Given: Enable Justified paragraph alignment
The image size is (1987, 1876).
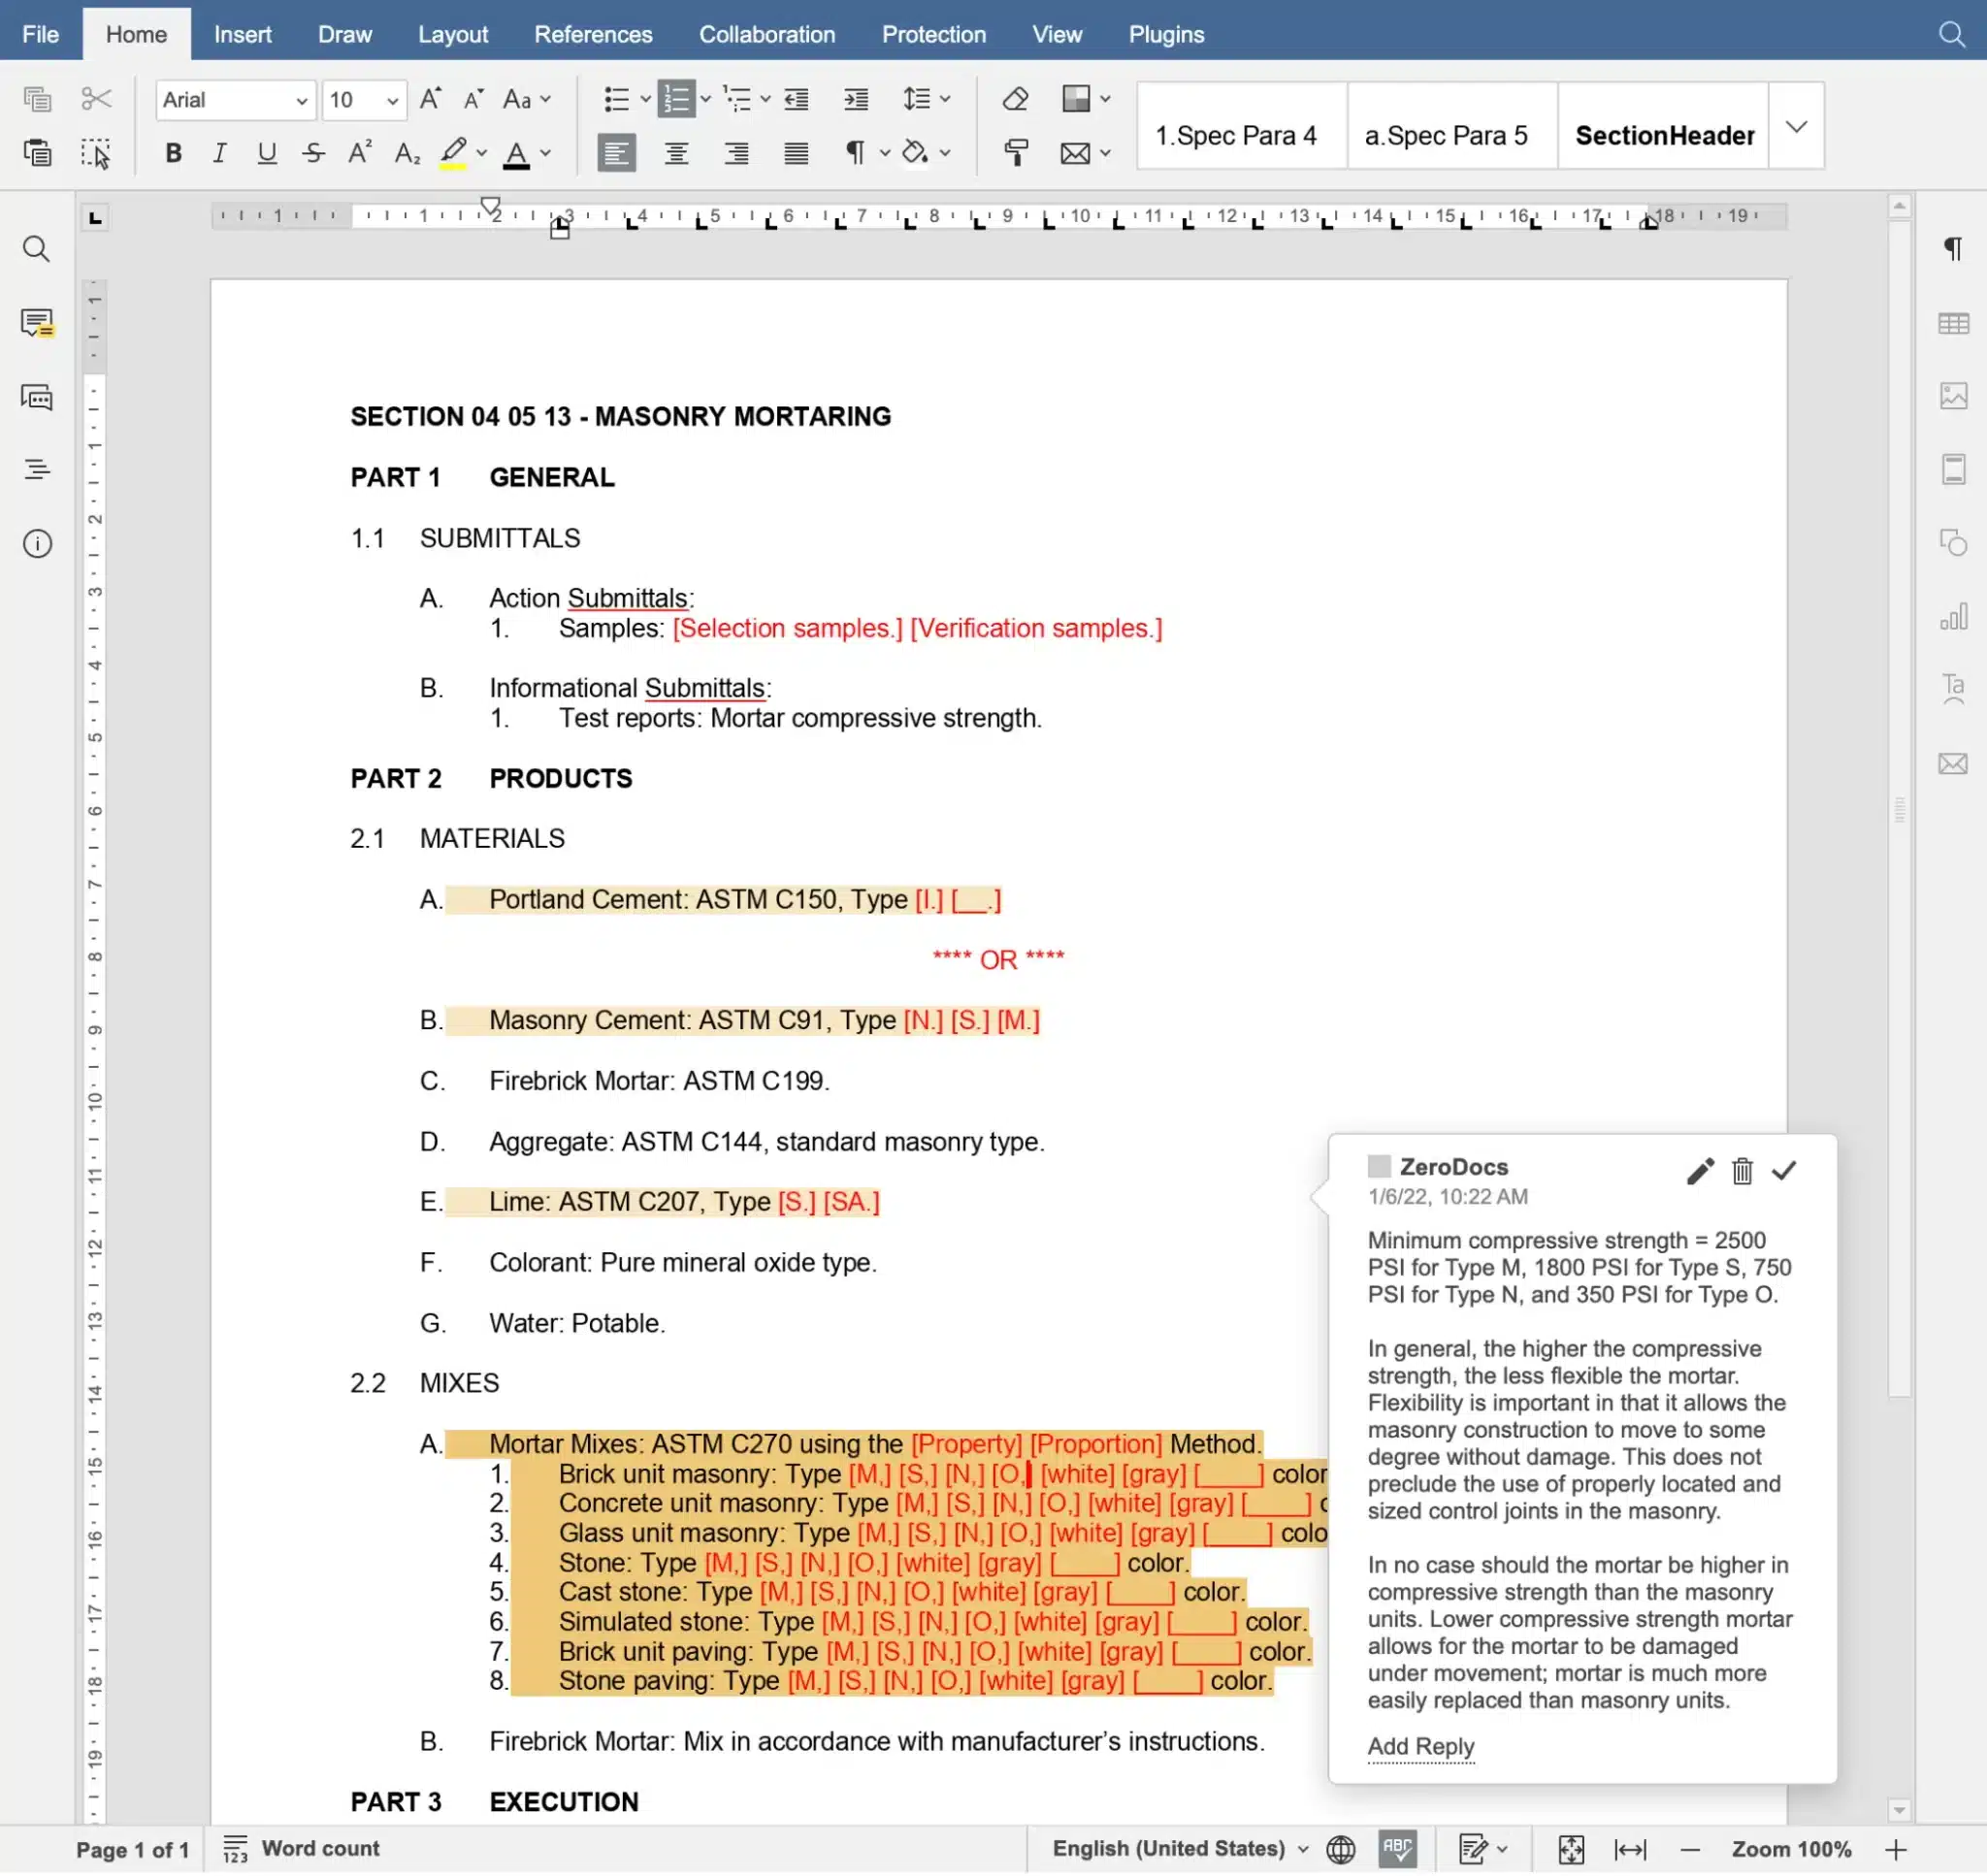Looking at the screenshot, I should (795, 152).
